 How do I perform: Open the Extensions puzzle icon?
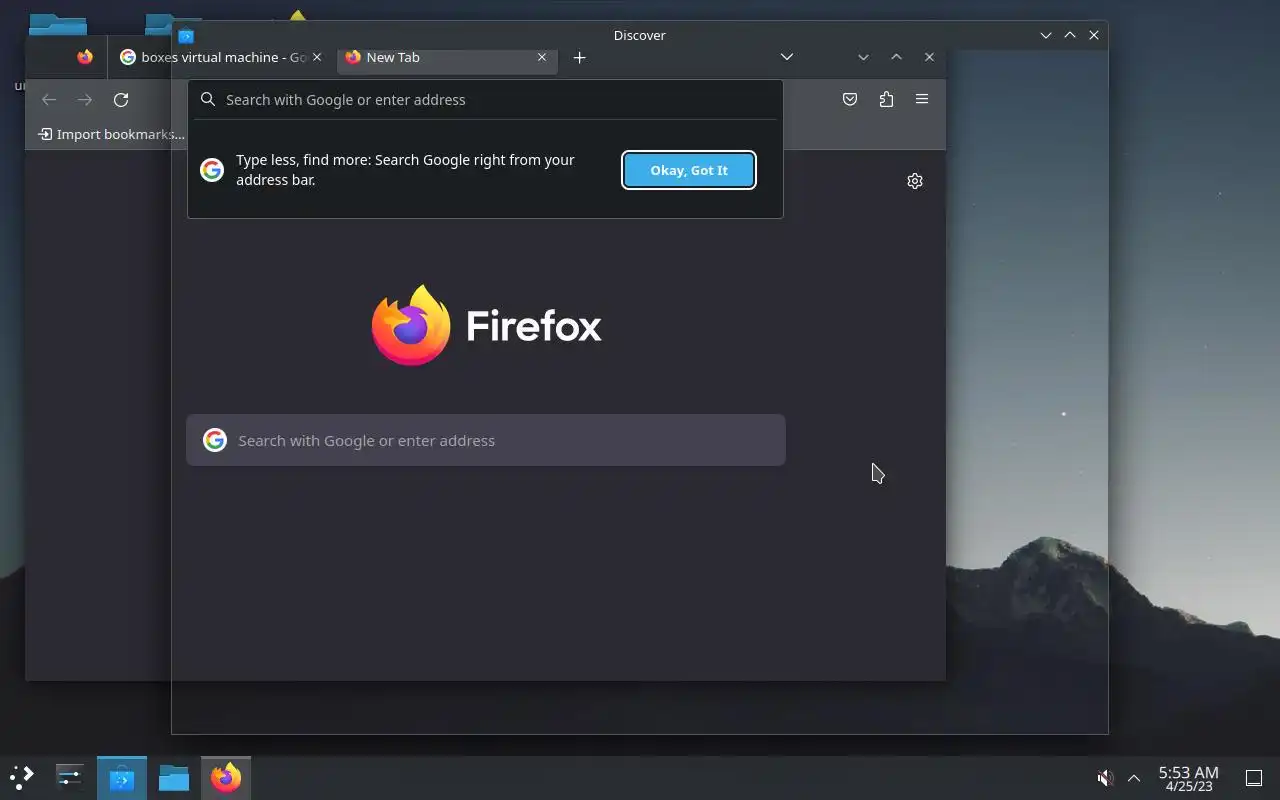[x=886, y=99]
